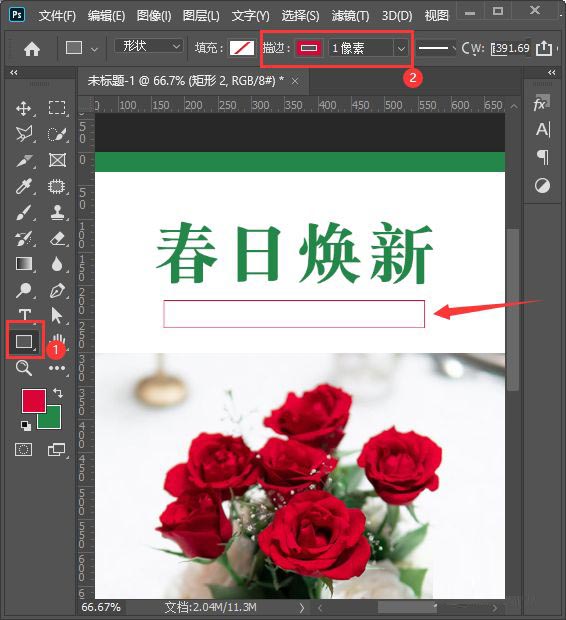Viewport: 566px width, 620px height.
Task: Click the W width value field
Action: pyautogui.click(x=512, y=48)
